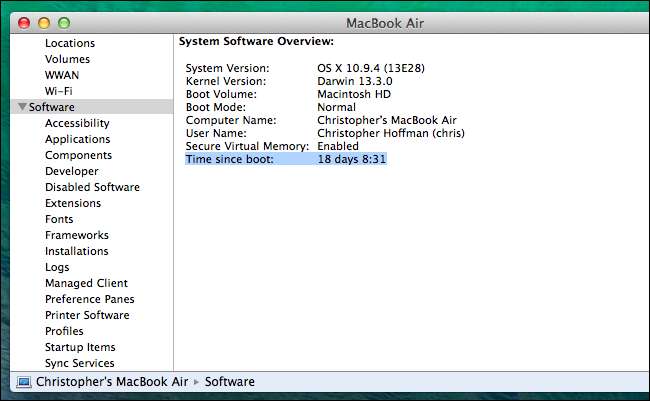Select Frameworks in the sidebar
This screenshot has width=650, height=401.
(77, 235)
